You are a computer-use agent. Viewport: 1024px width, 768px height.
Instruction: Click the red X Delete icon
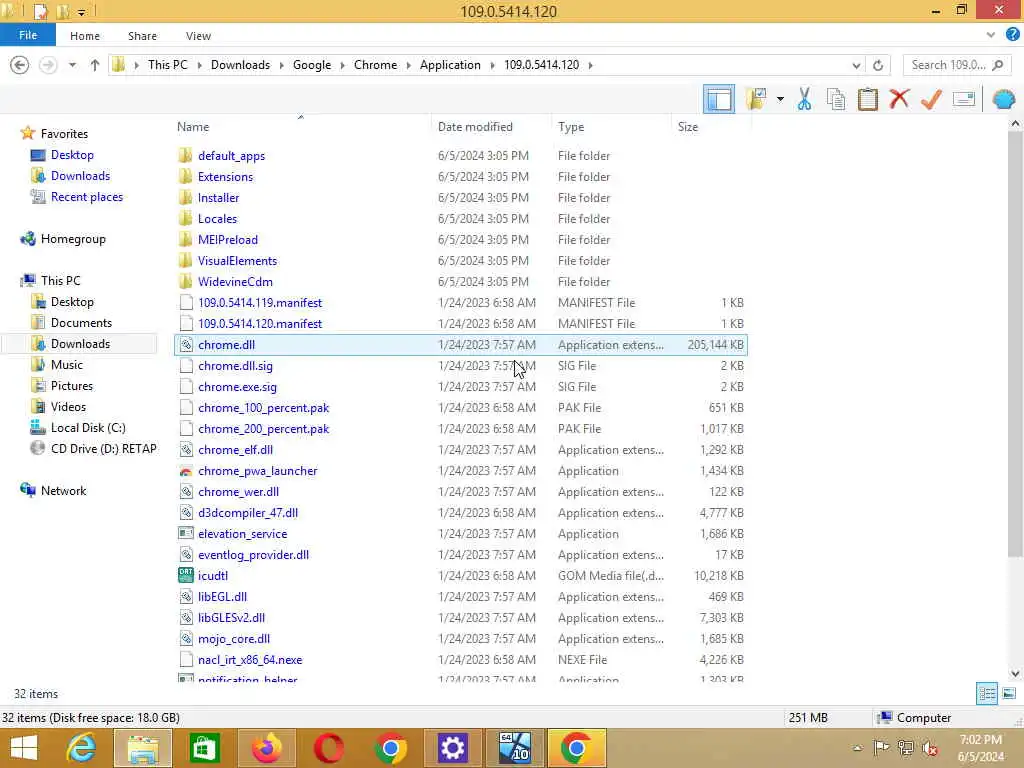(x=899, y=99)
